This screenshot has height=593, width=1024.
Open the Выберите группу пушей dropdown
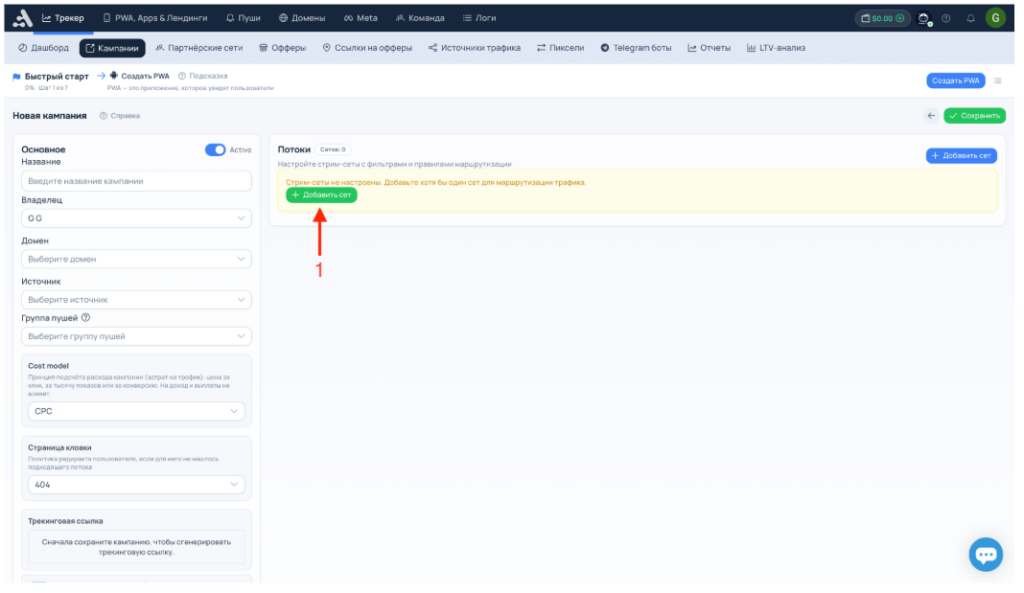[136, 336]
